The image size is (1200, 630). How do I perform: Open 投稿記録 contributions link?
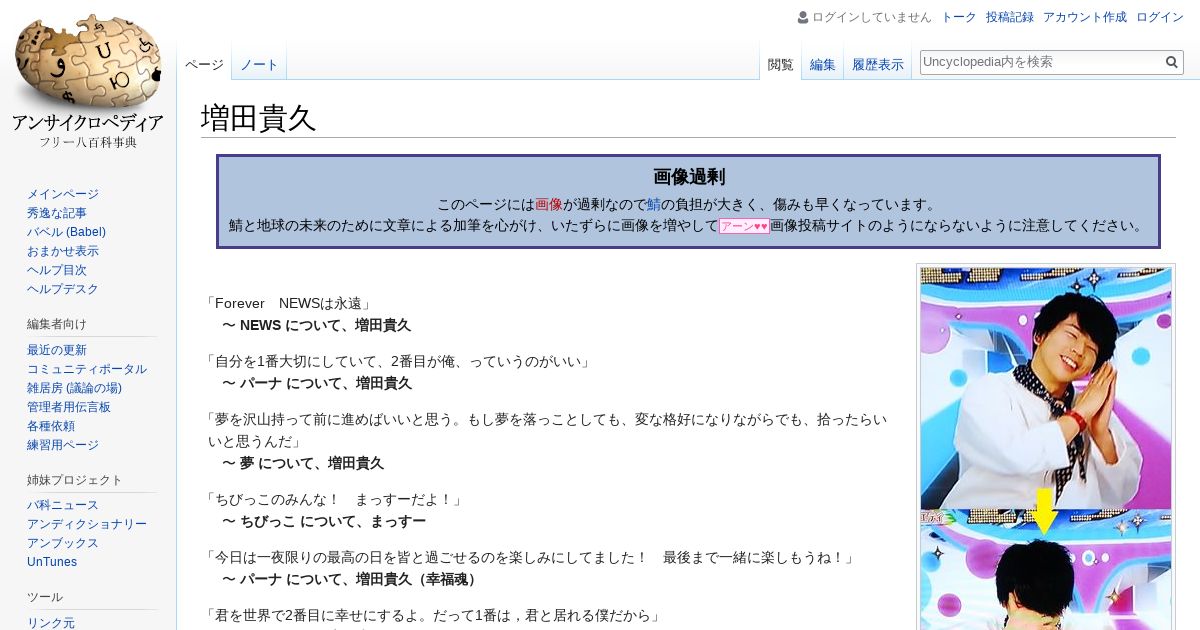coord(1010,17)
